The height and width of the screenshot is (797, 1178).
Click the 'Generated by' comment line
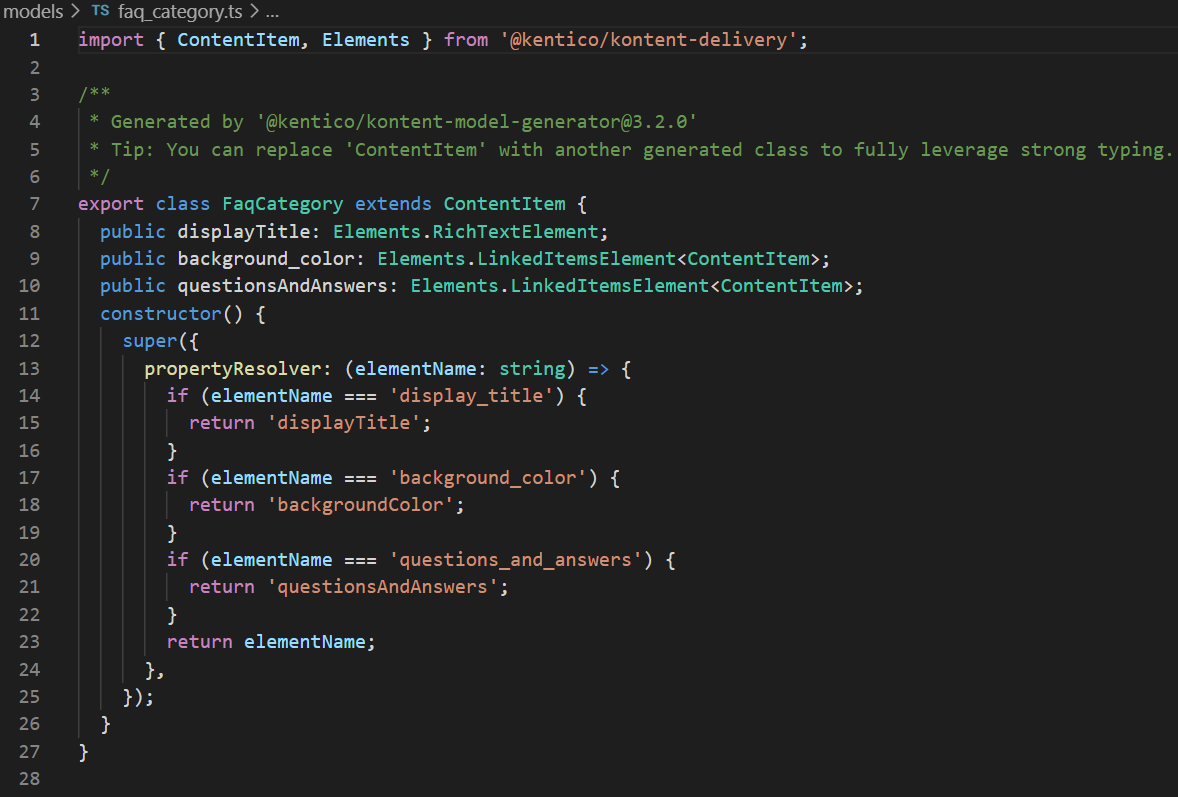click(x=393, y=122)
